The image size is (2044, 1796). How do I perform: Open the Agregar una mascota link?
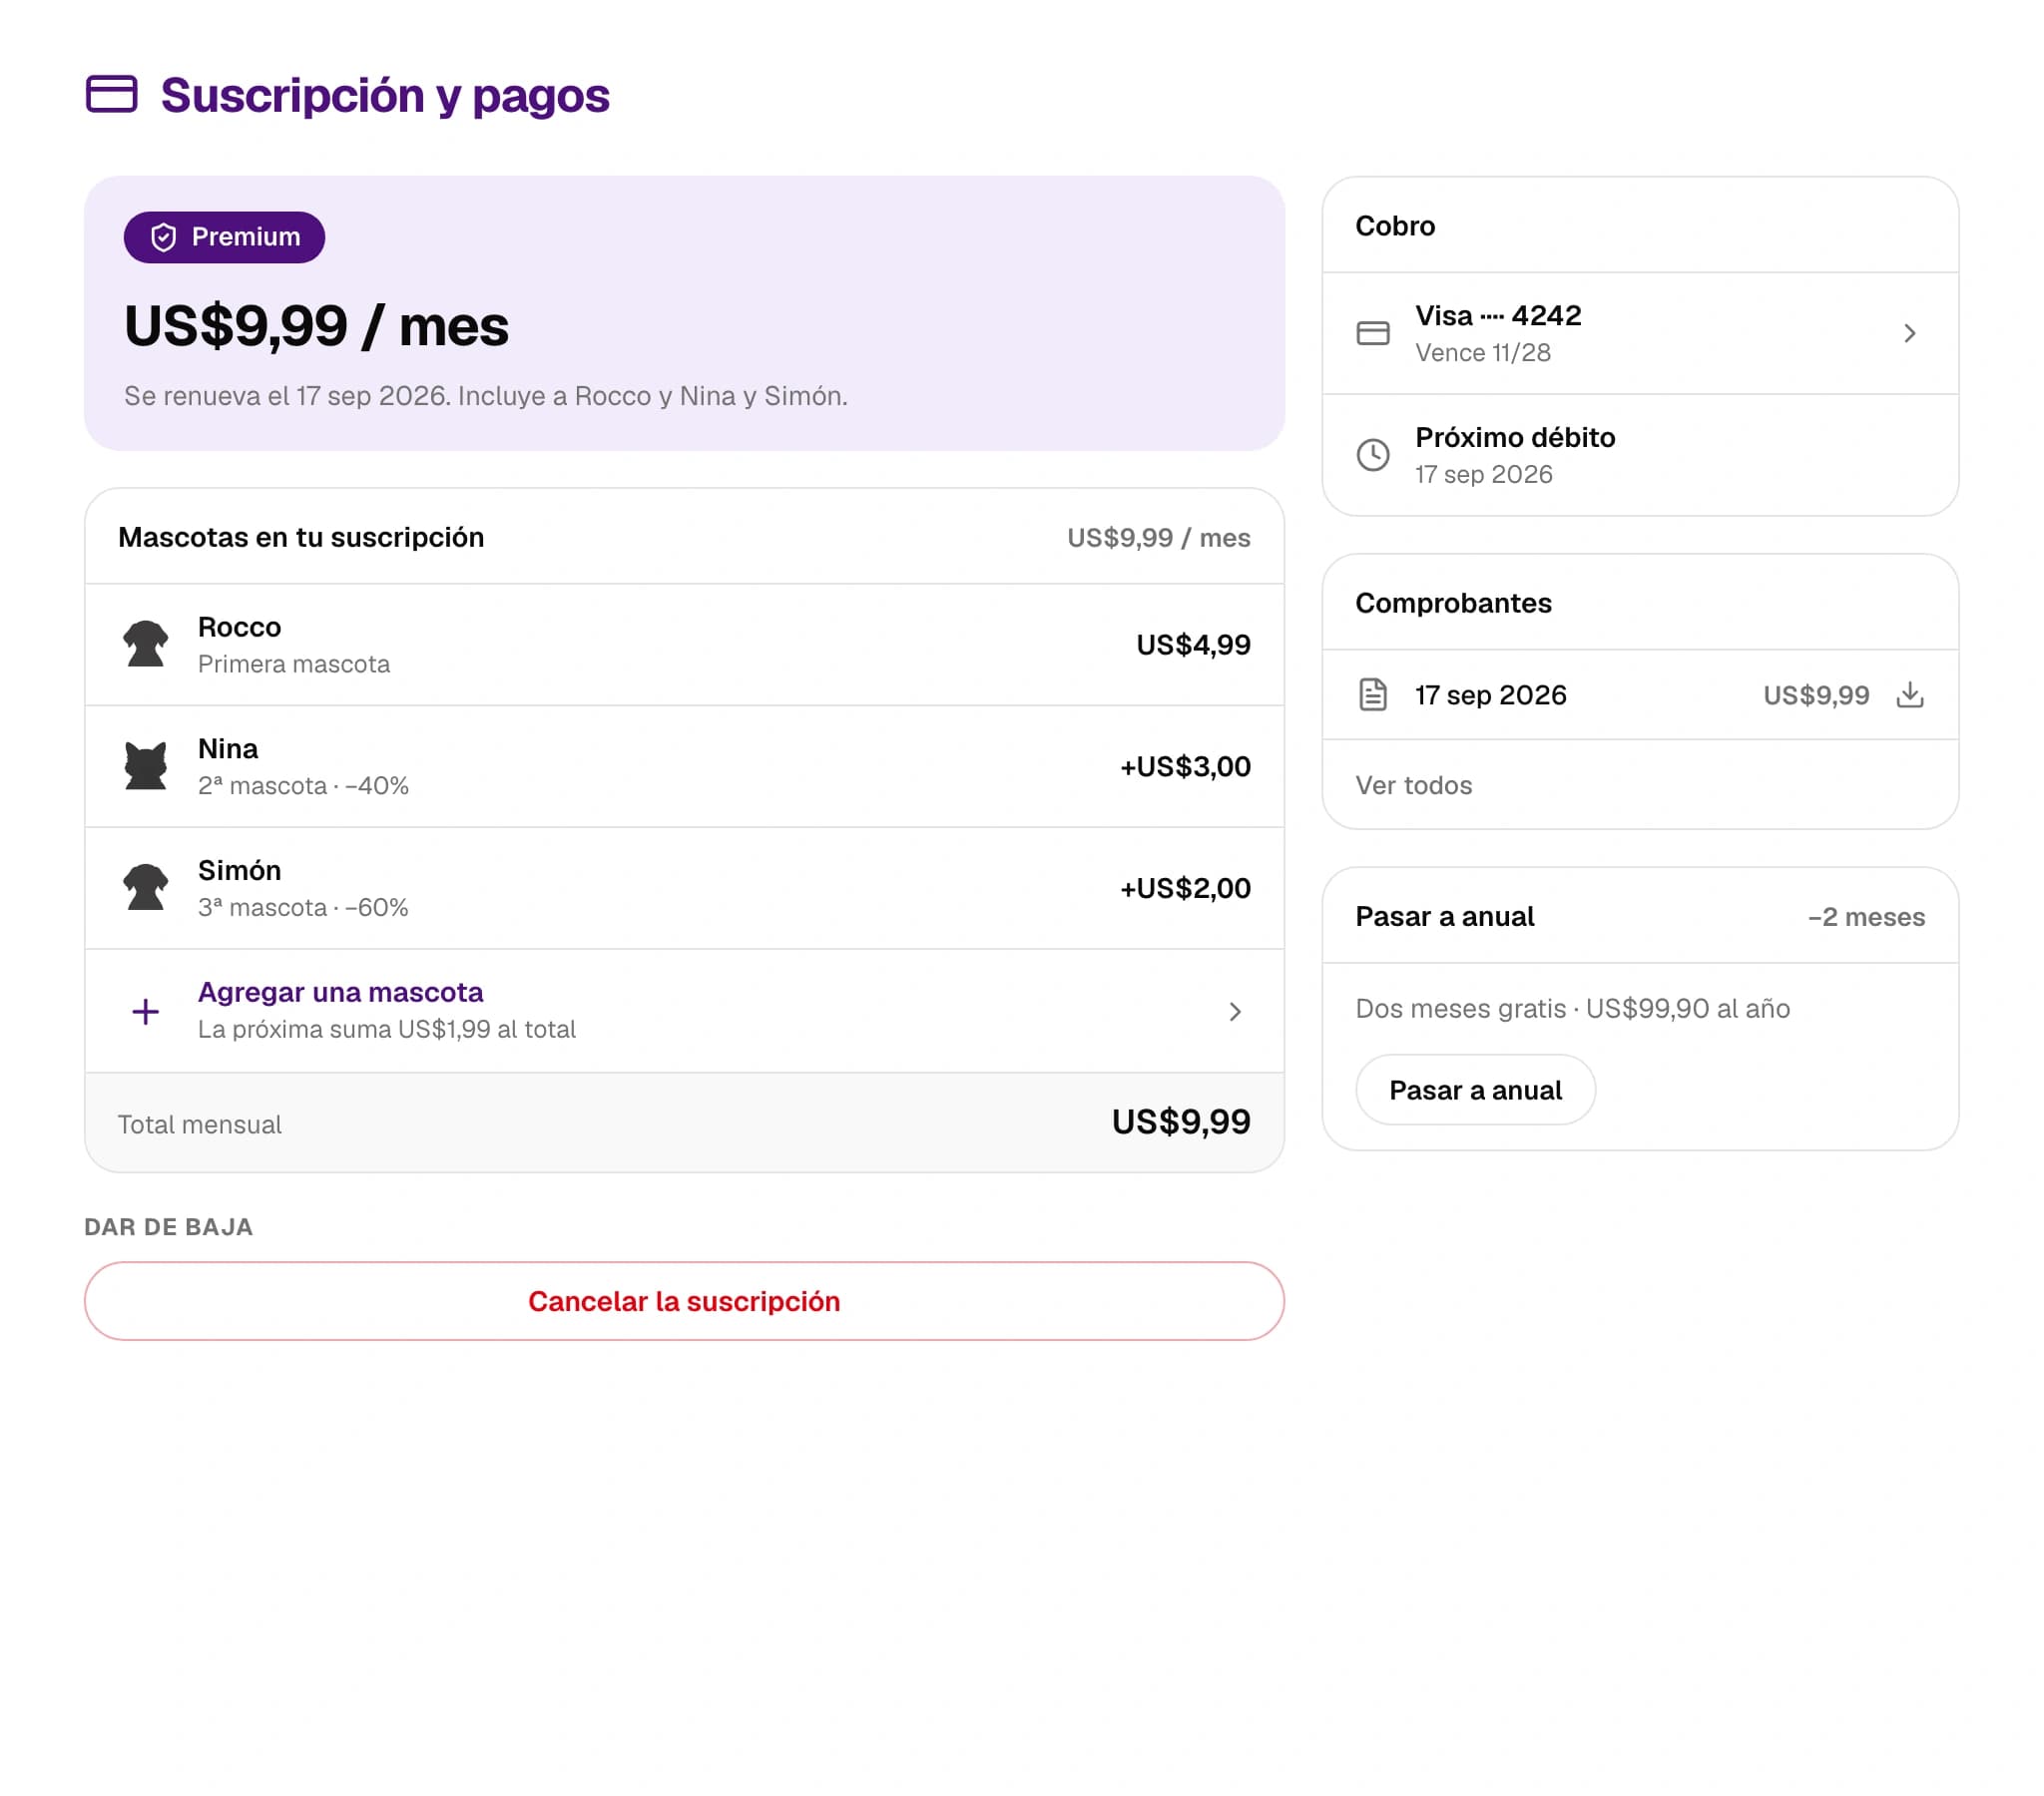coord(340,992)
